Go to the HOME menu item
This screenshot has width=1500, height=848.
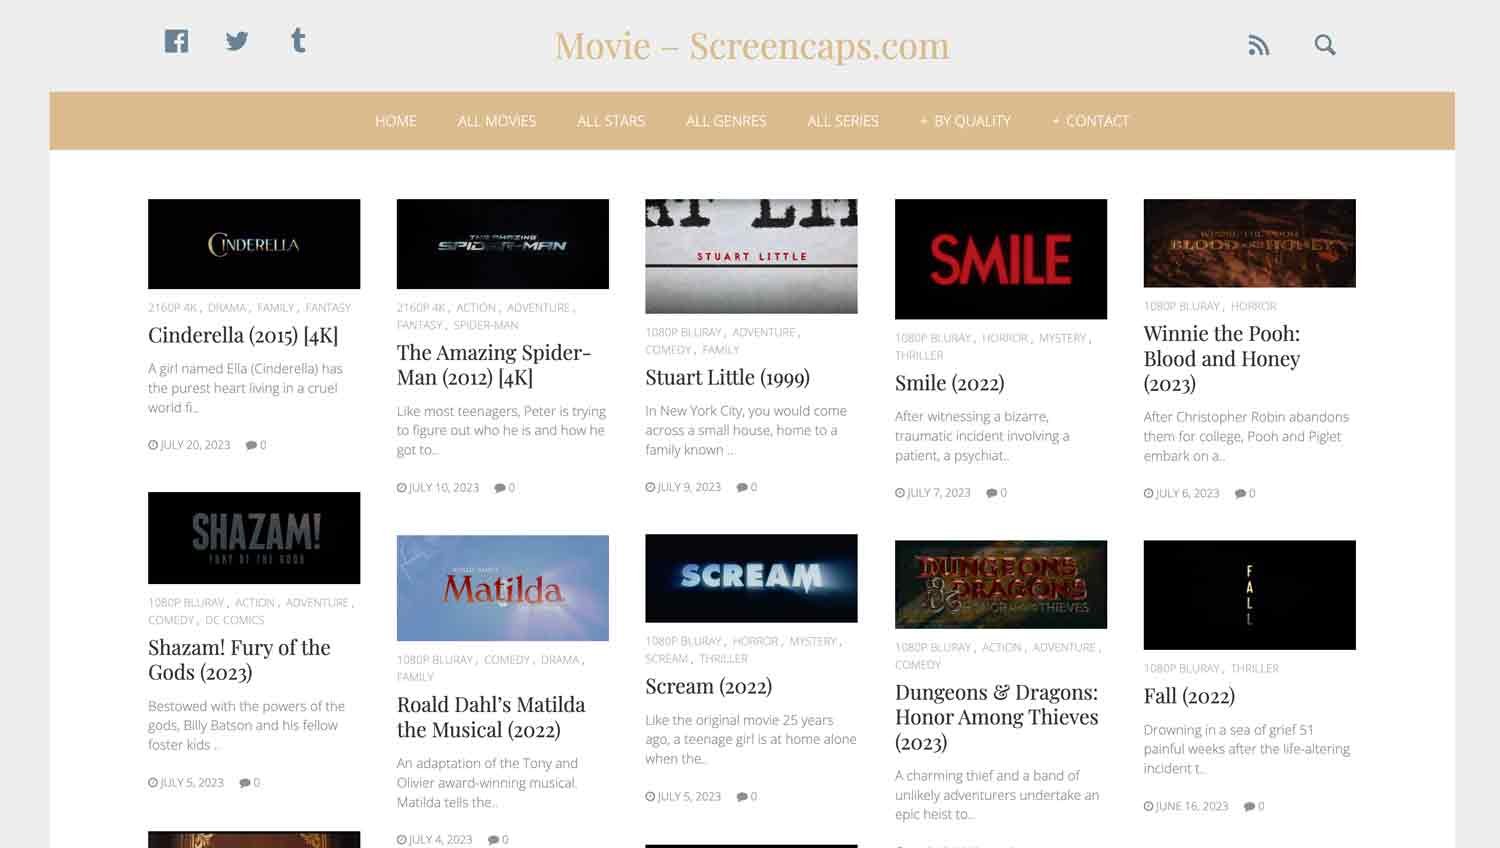coord(396,121)
